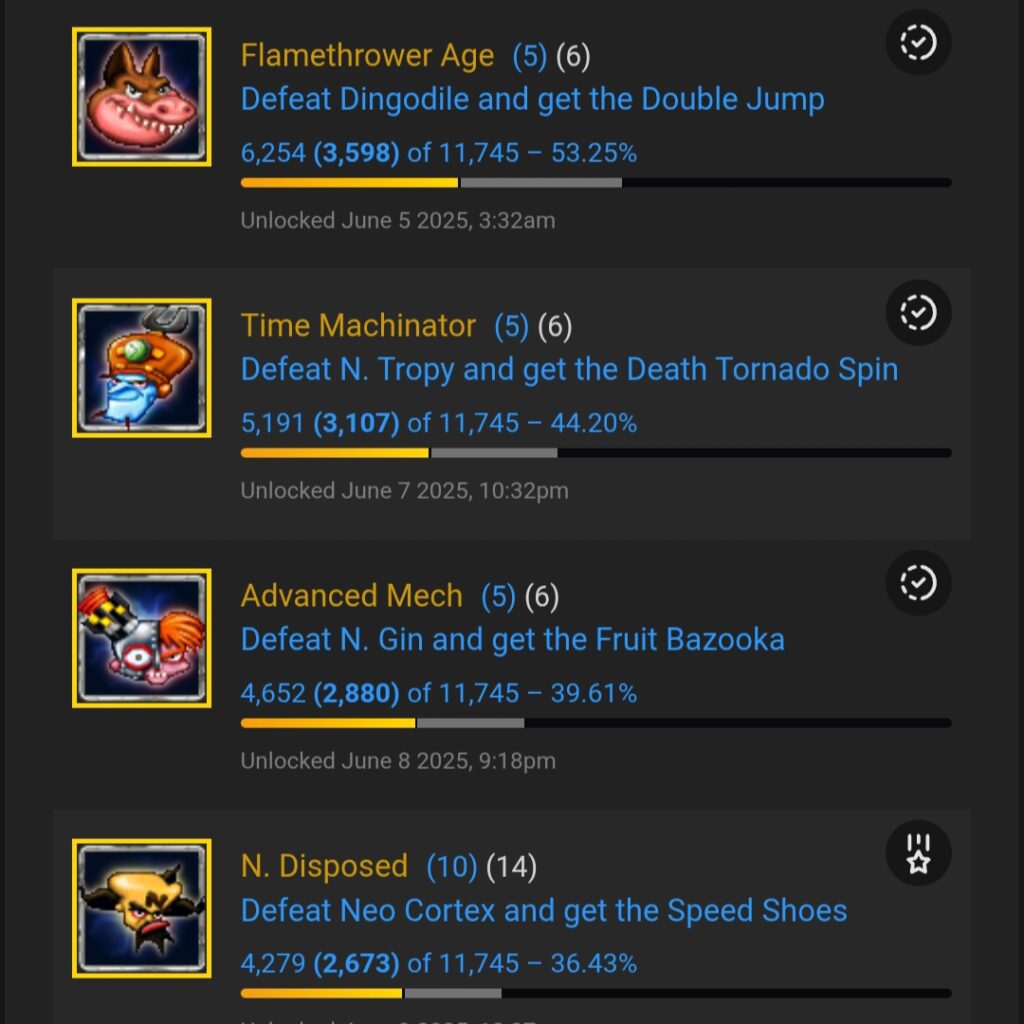Open the Flamethrower Age Dingodile badge image
This screenshot has height=1024, width=1024.
pyautogui.click(x=142, y=97)
